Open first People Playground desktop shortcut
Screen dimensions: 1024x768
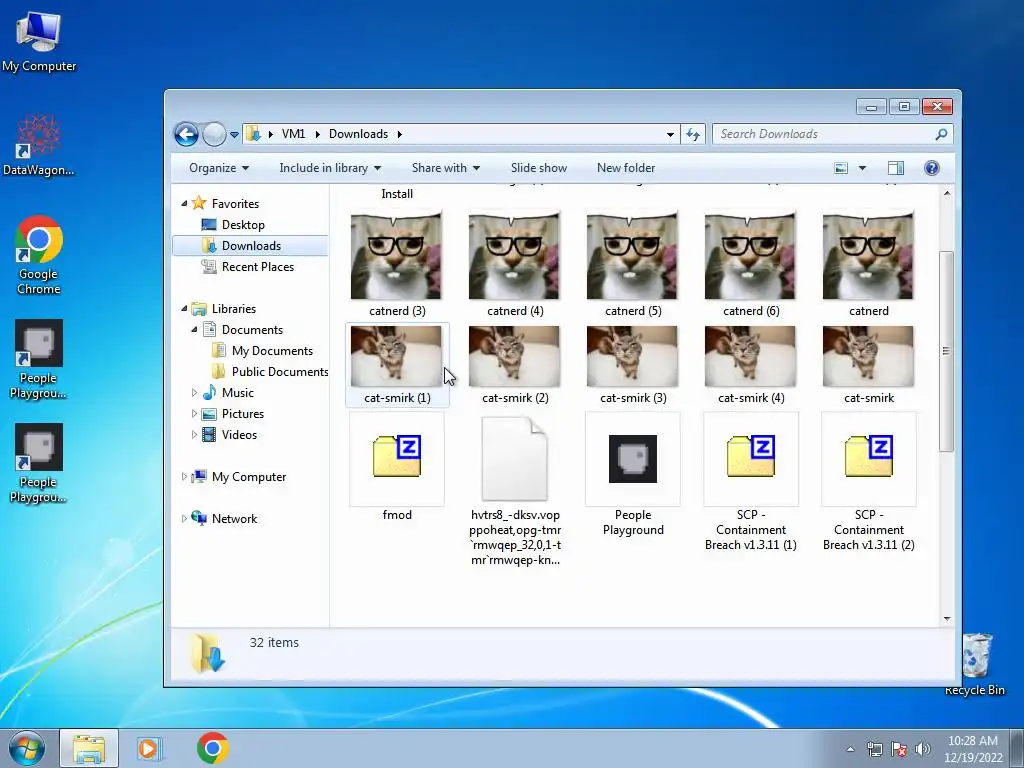pos(39,359)
